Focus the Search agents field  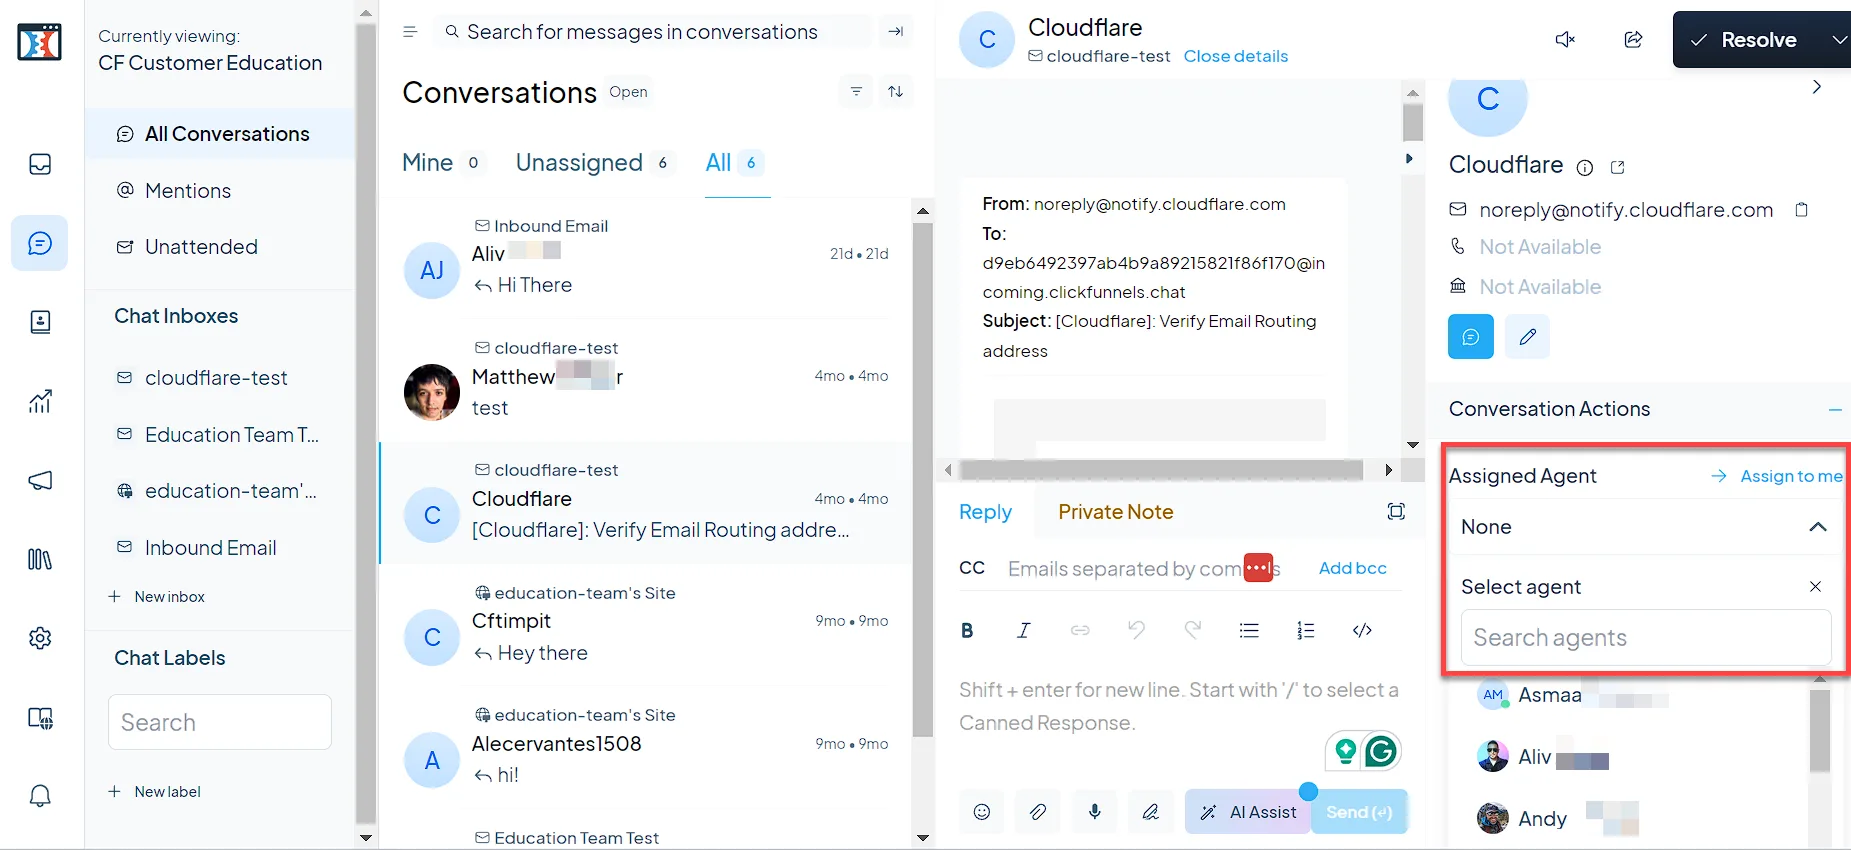(1646, 638)
